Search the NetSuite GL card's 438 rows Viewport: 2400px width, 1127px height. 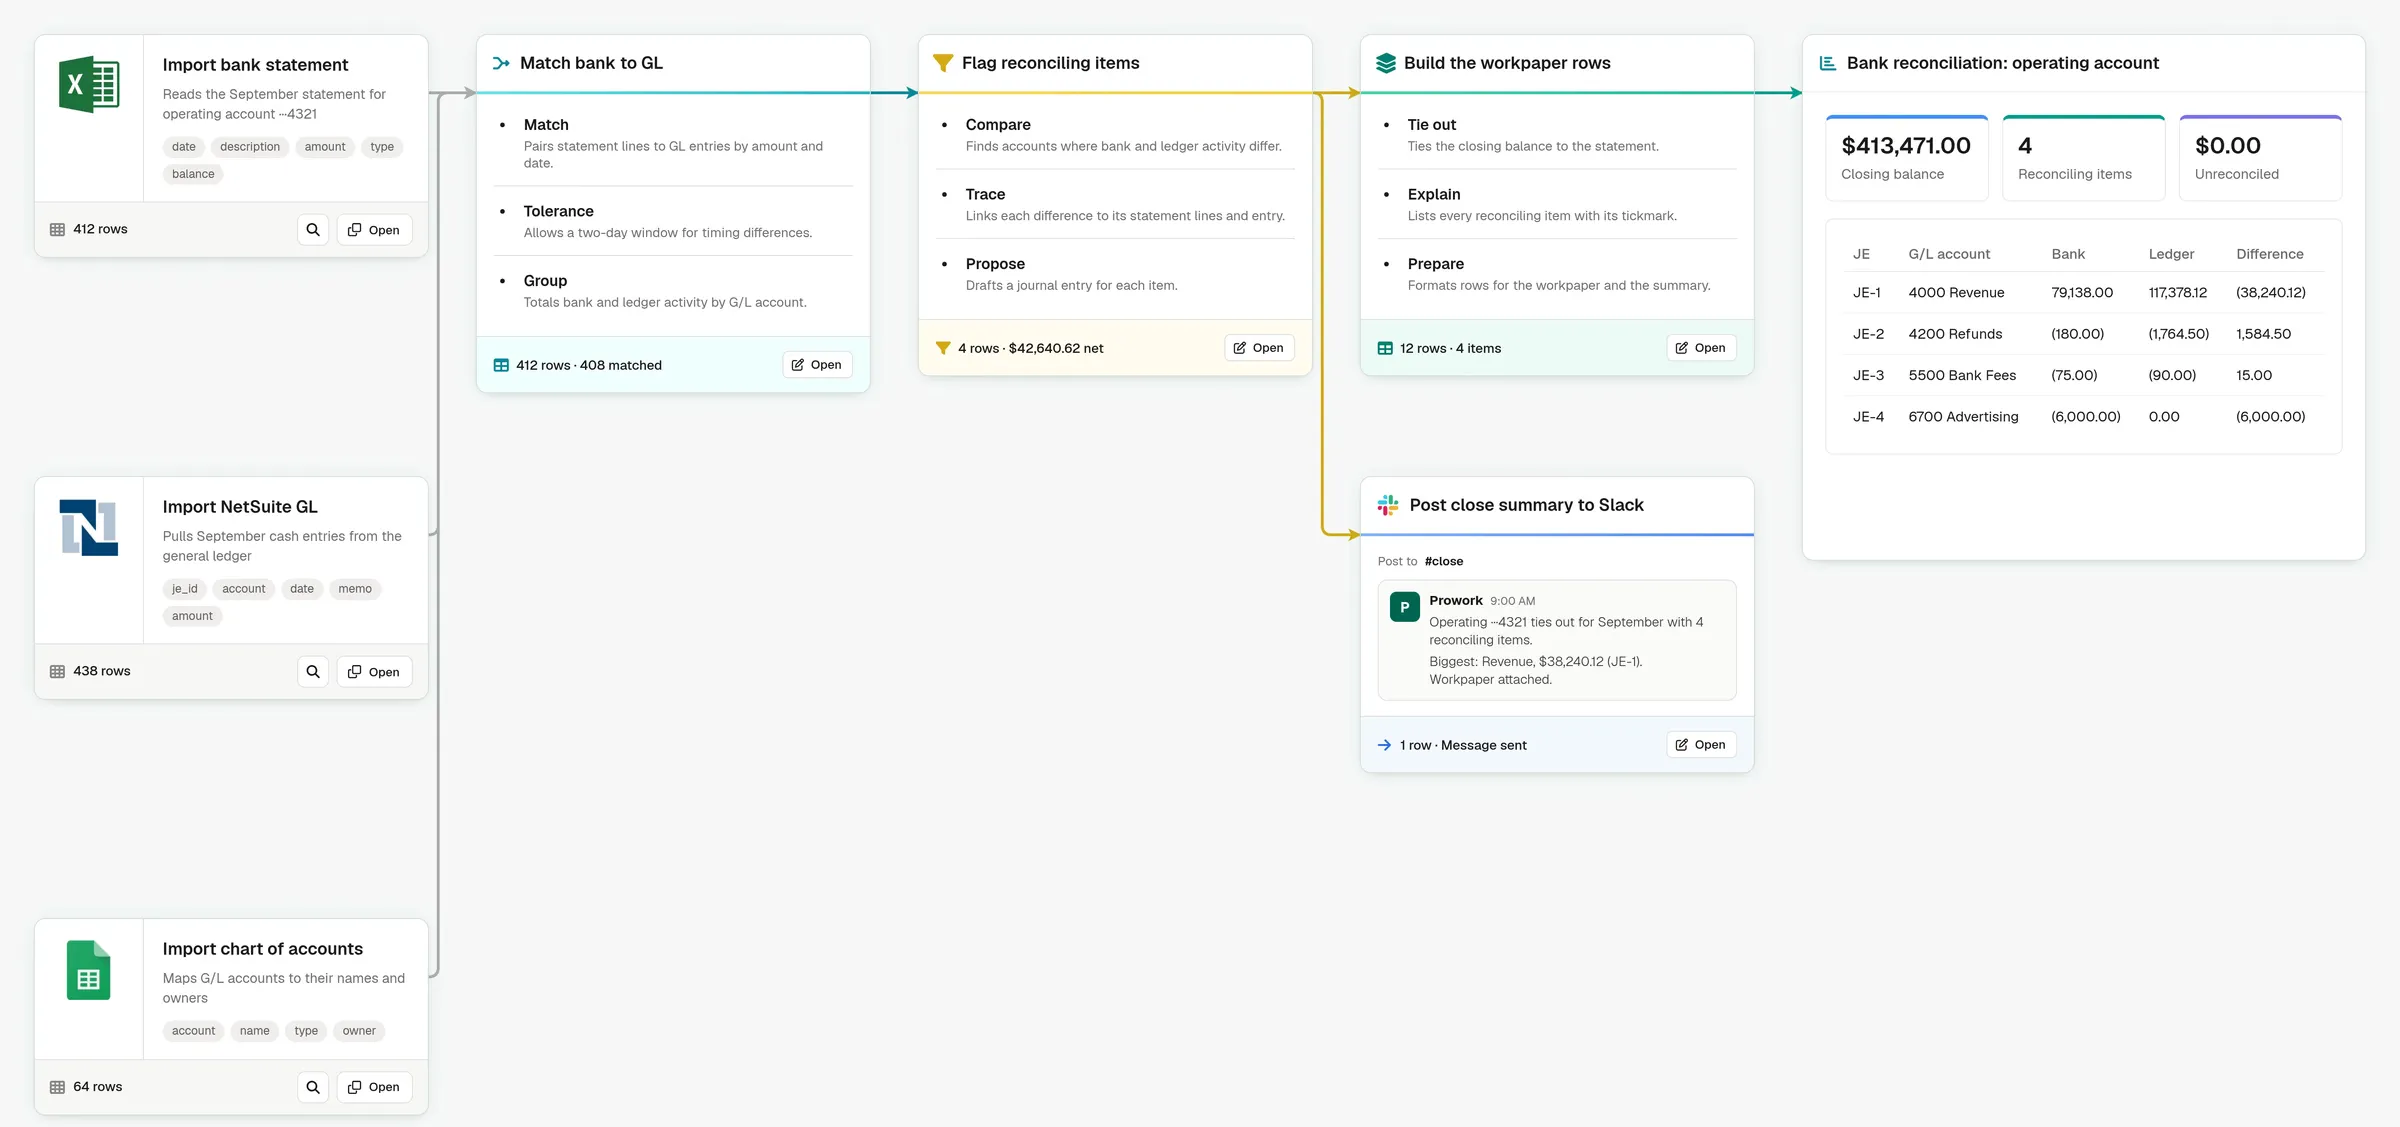tap(313, 672)
